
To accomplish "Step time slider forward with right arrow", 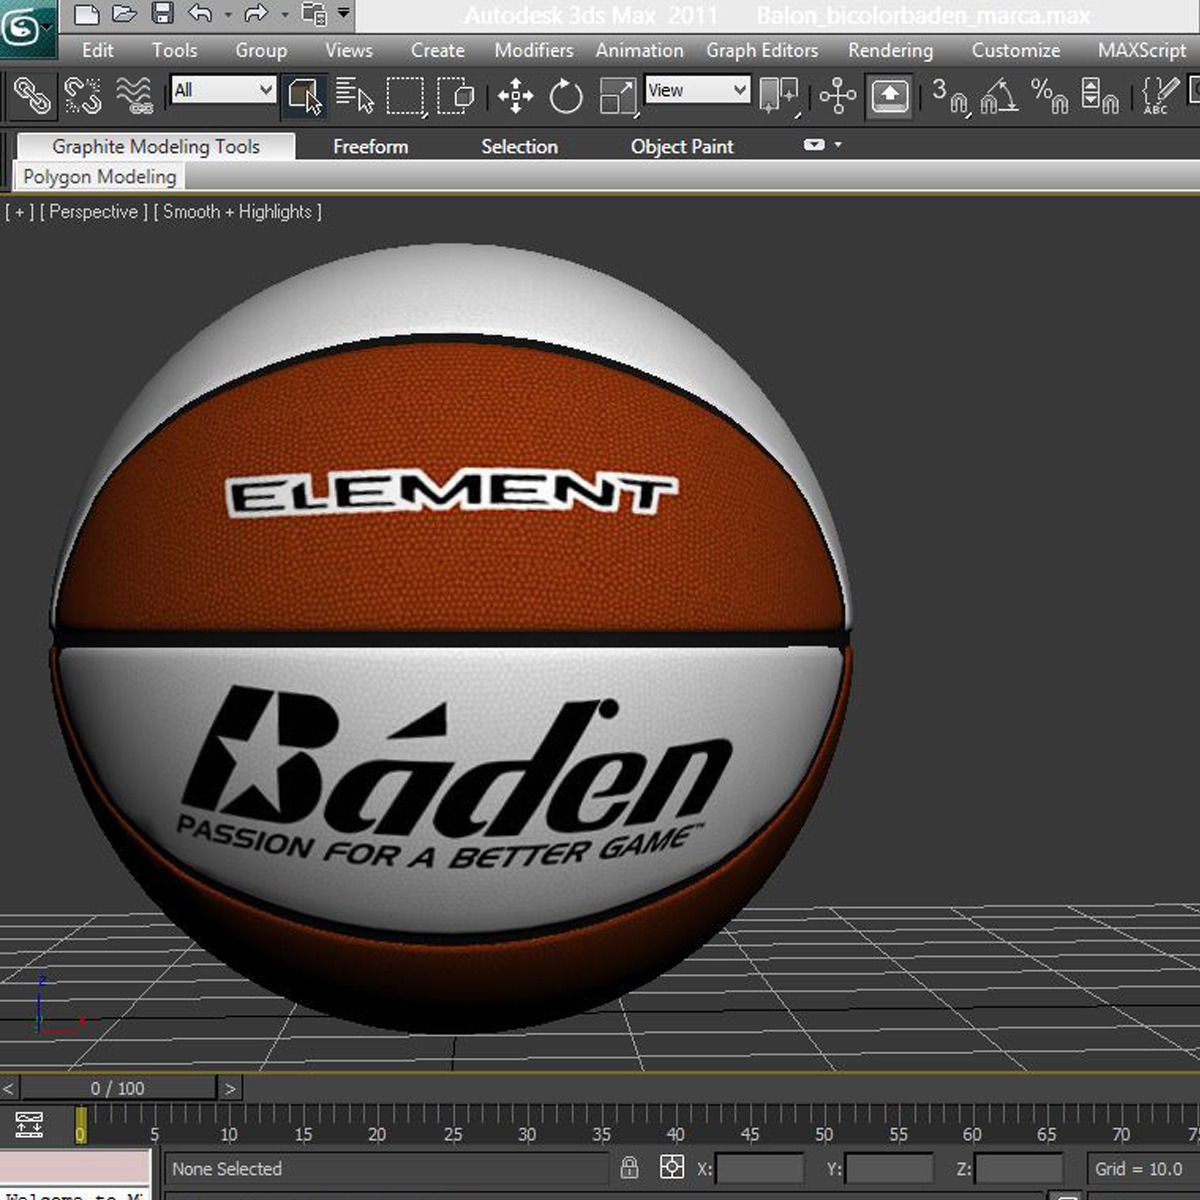I will 230,1088.
